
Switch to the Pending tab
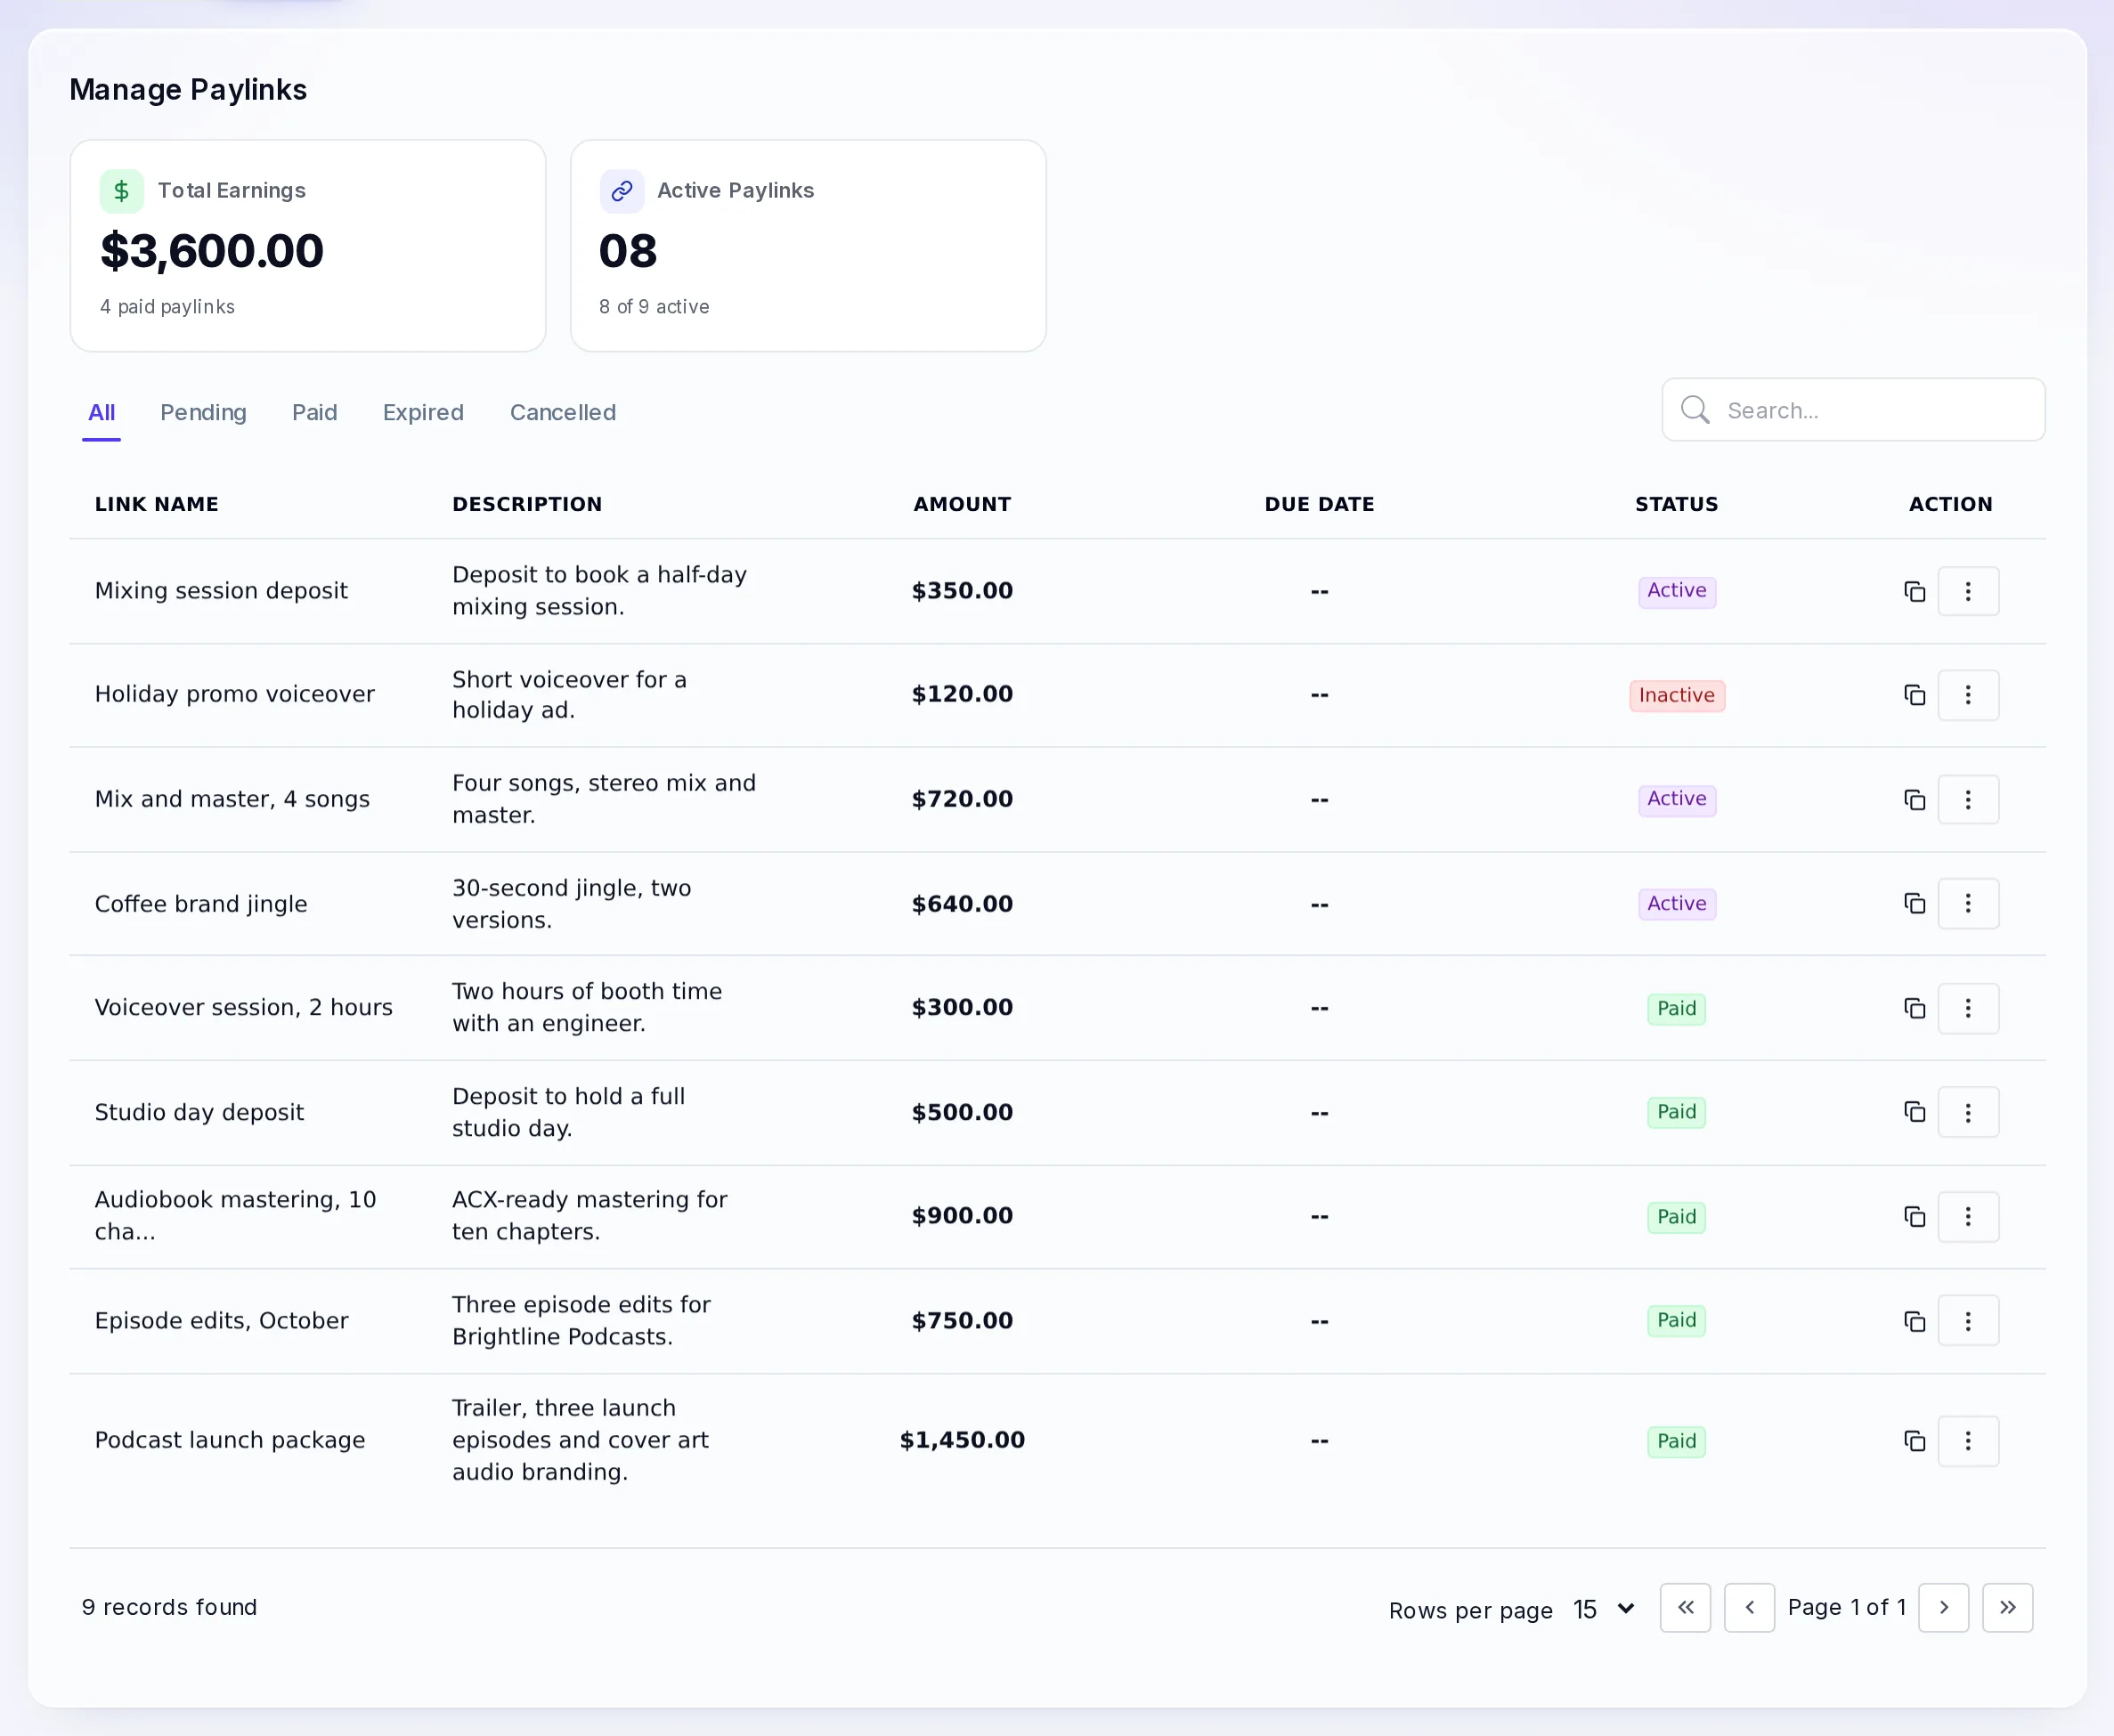[203, 412]
